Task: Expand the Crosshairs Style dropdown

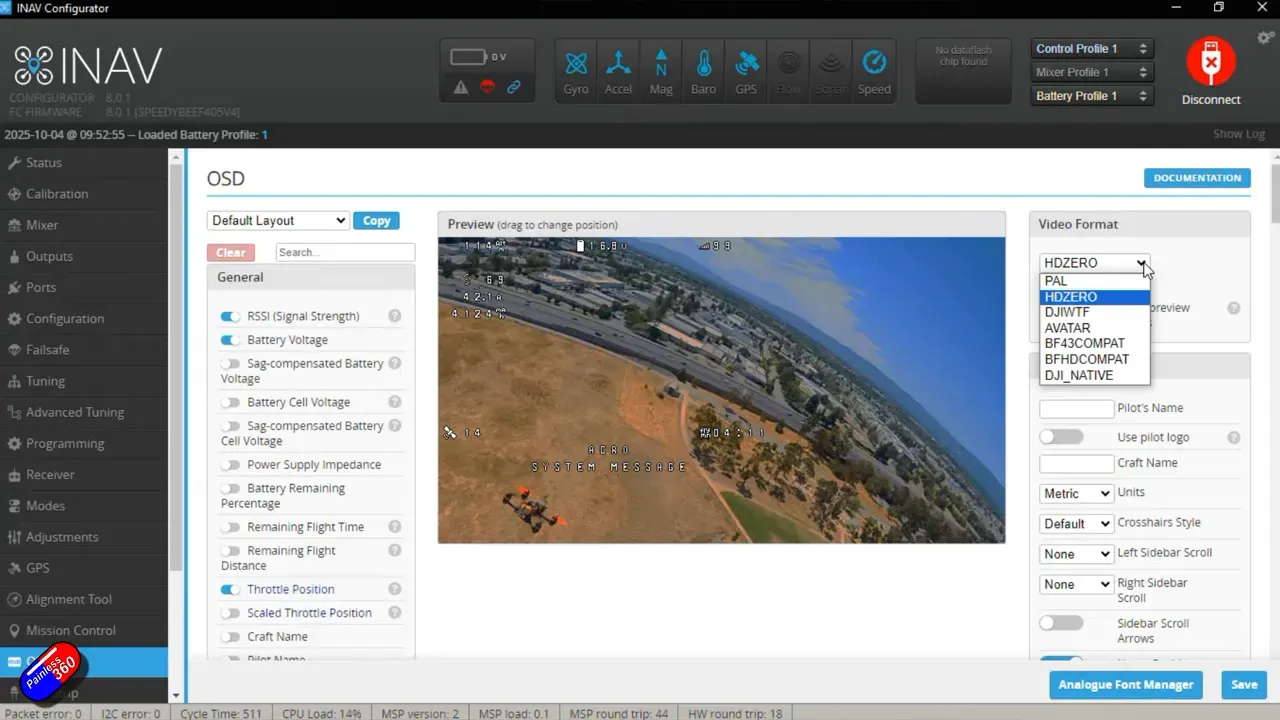Action: click(1076, 523)
